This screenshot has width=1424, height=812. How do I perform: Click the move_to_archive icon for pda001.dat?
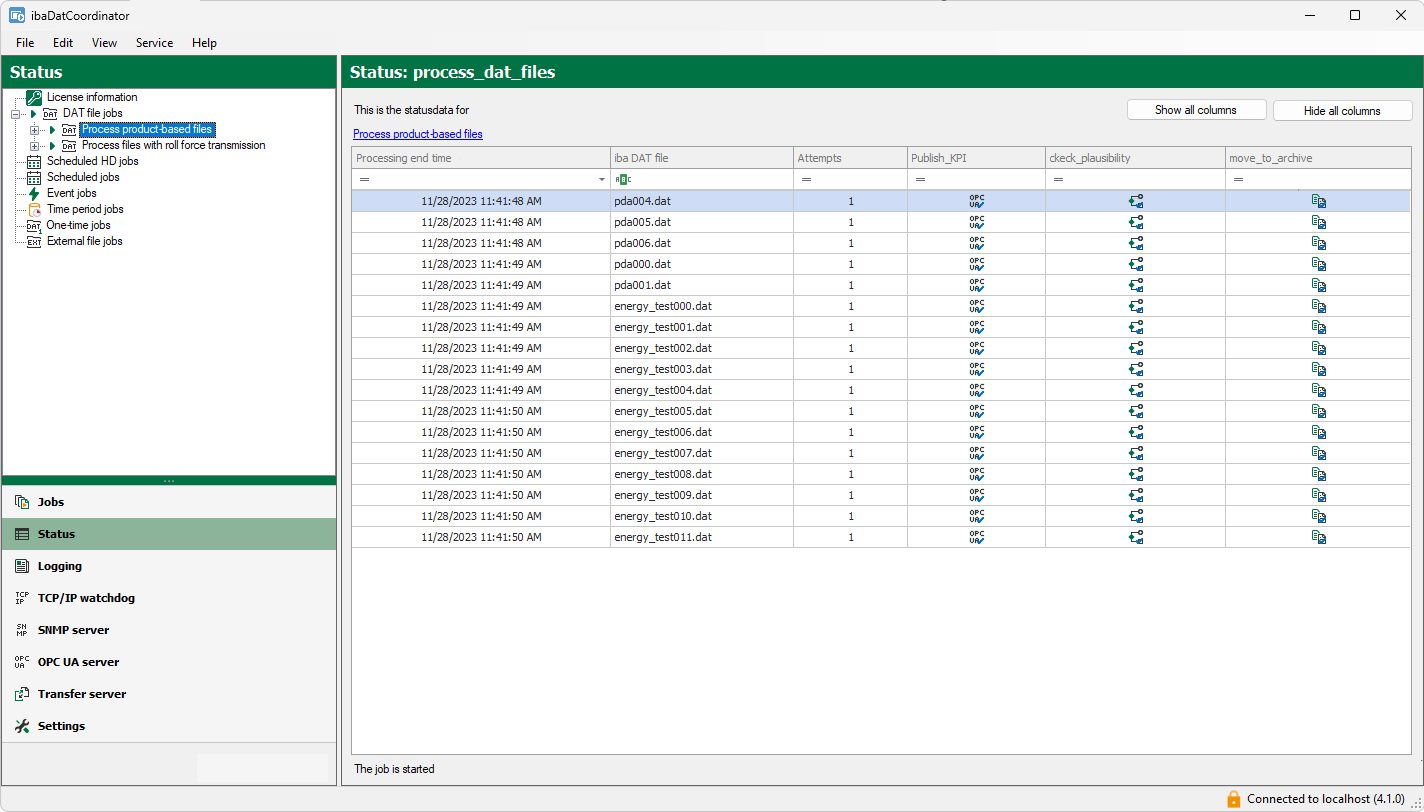[1319, 285]
